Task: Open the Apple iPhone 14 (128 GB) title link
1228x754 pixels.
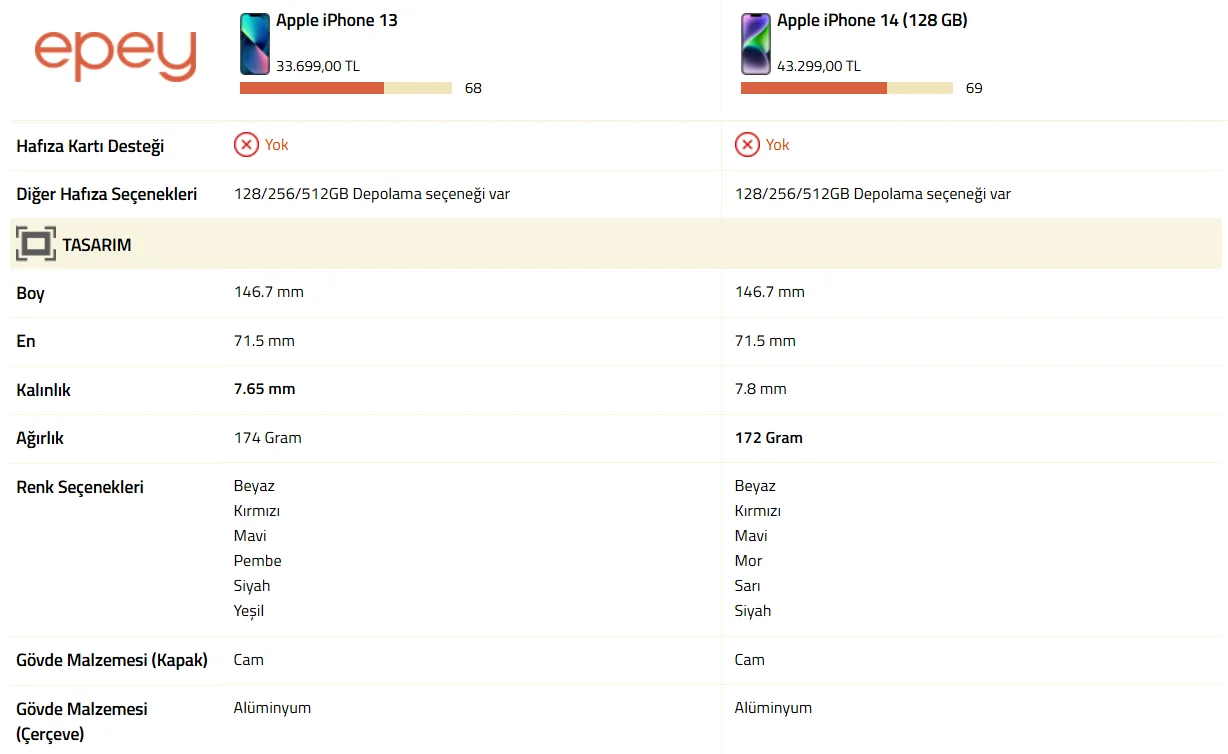Action: pyautogui.click(x=872, y=20)
